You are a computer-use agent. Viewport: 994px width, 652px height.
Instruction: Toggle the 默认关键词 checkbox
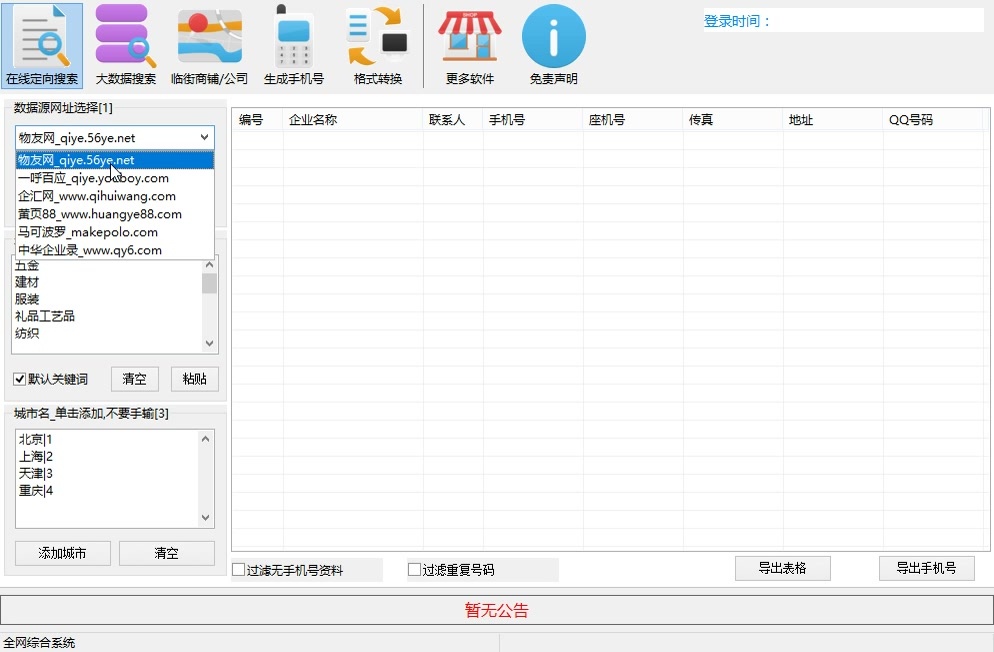[x=20, y=380]
